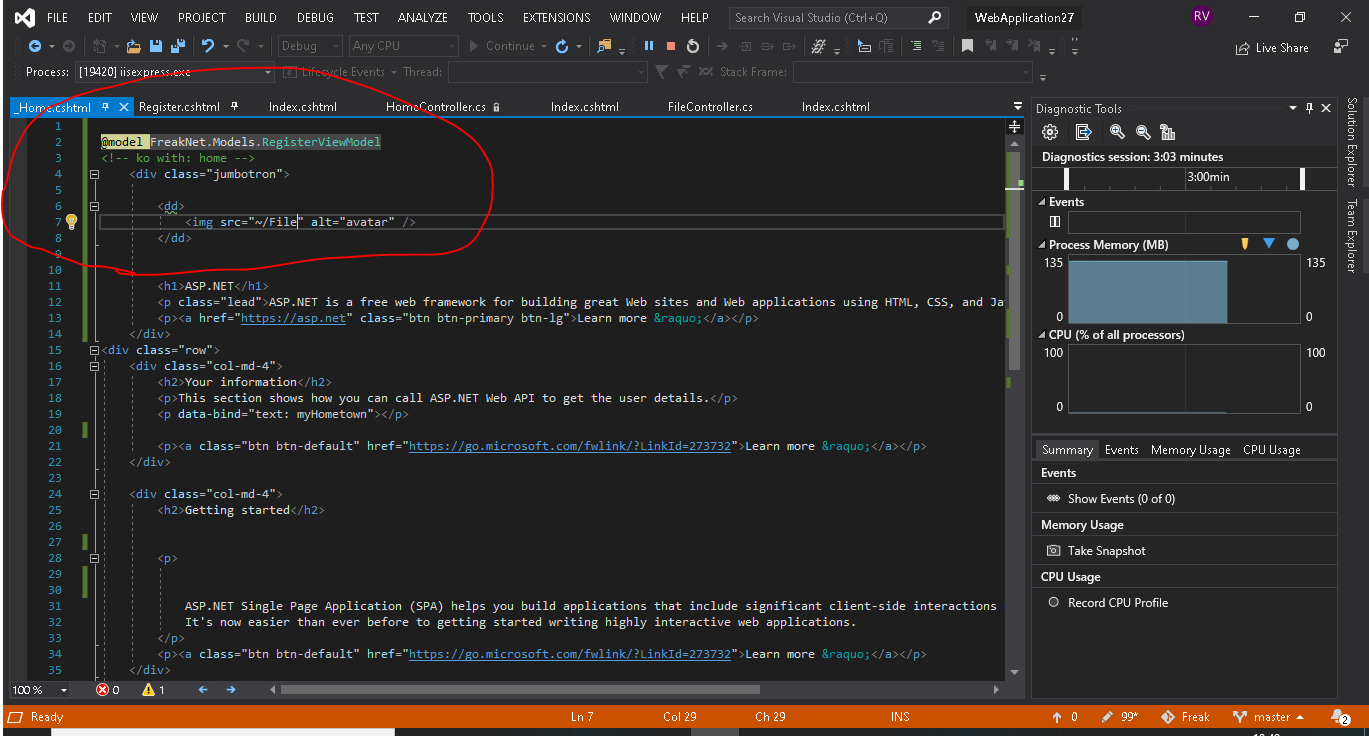Click the pause events icon under Events
Screen dimensions: 1369x736
(1055, 222)
